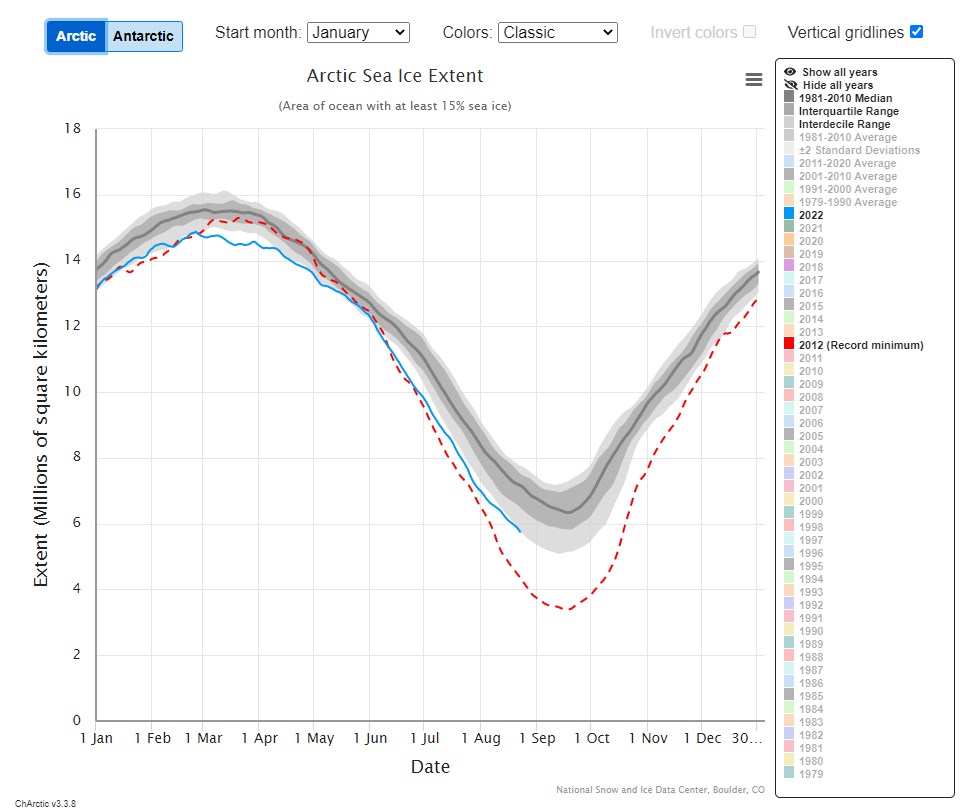The height and width of the screenshot is (810, 977).
Task: Select the Arctic tab
Action: point(76,36)
